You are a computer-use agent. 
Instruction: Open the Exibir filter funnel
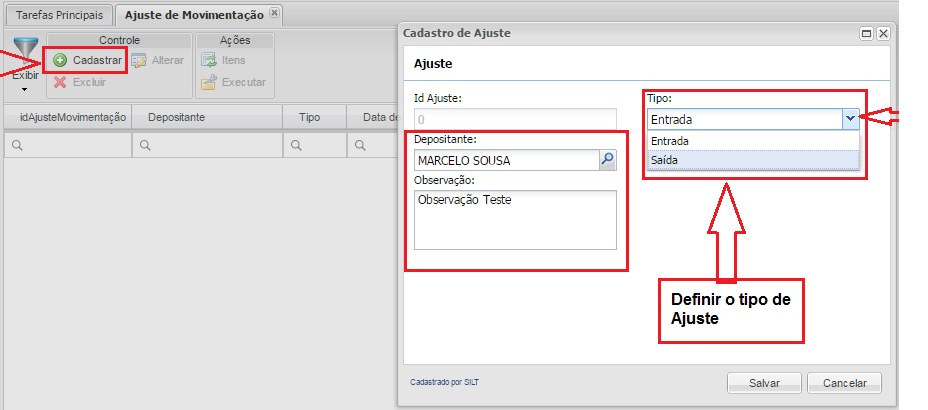click(x=24, y=53)
